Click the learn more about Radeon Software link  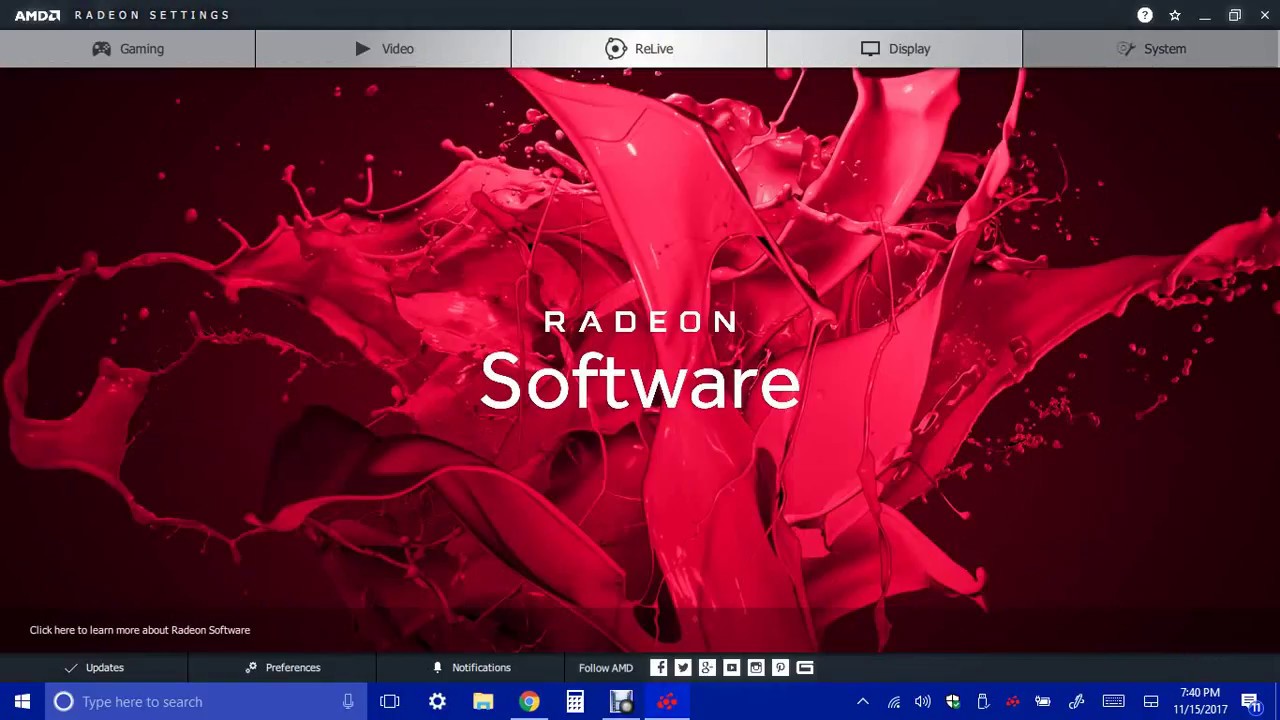click(140, 630)
